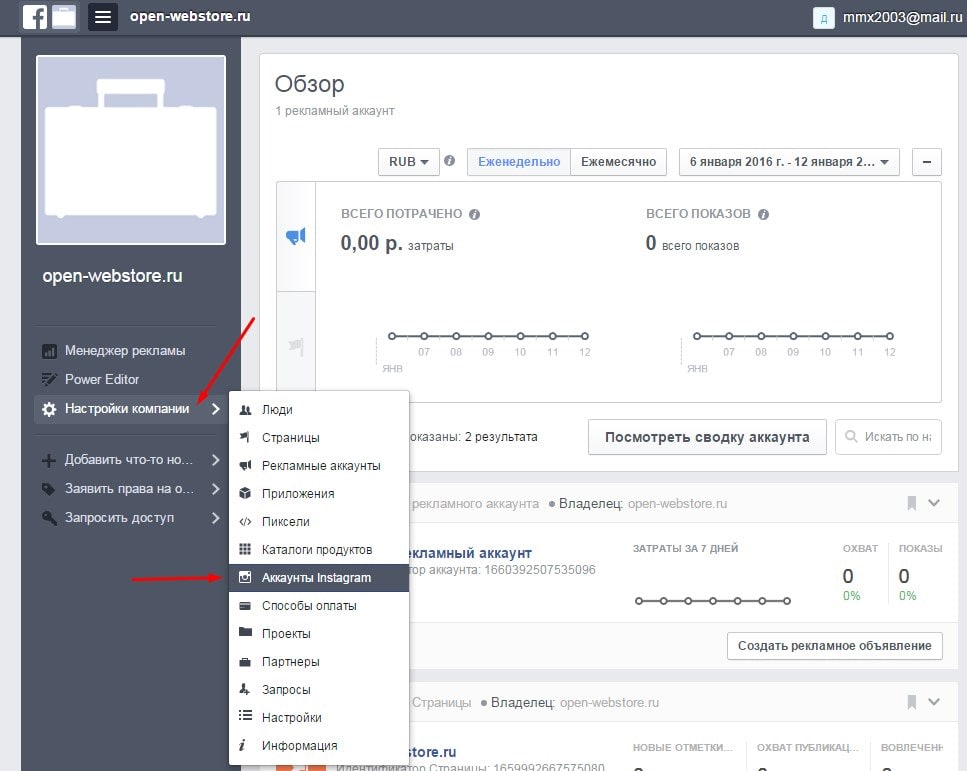Image resolution: width=967 pixels, height=771 pixels.
Task: Choose Люди from the submenu
Action: point(319,410)
